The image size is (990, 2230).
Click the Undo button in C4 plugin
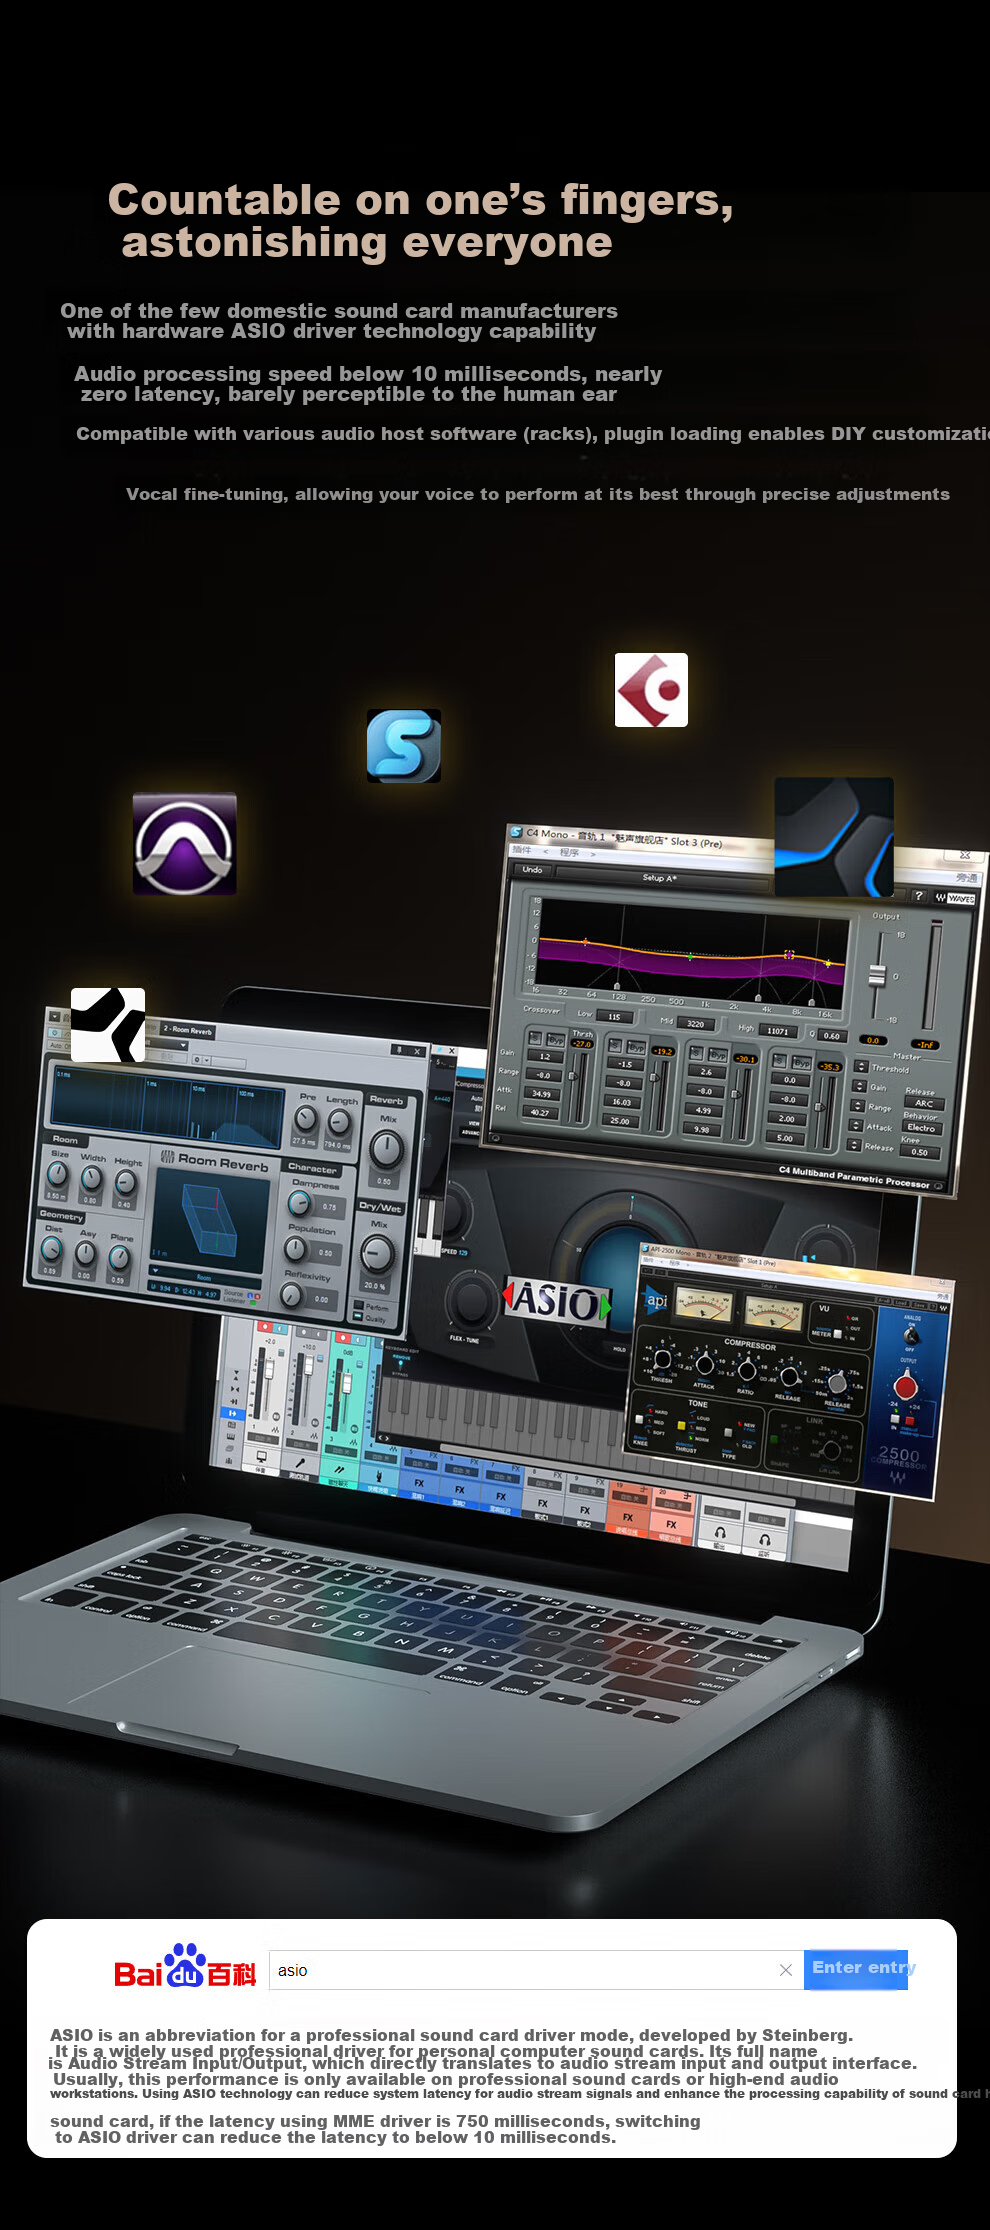coord(533,870)
